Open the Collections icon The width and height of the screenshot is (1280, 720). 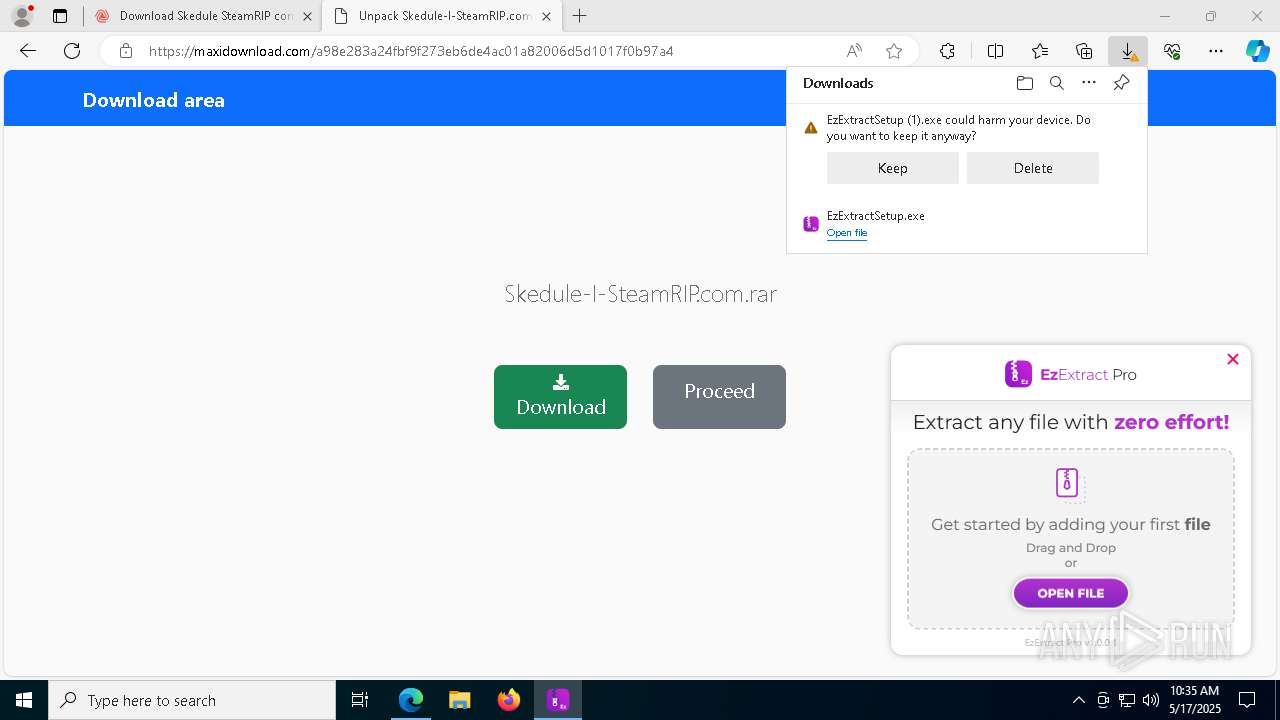[x=1084, y=51]
